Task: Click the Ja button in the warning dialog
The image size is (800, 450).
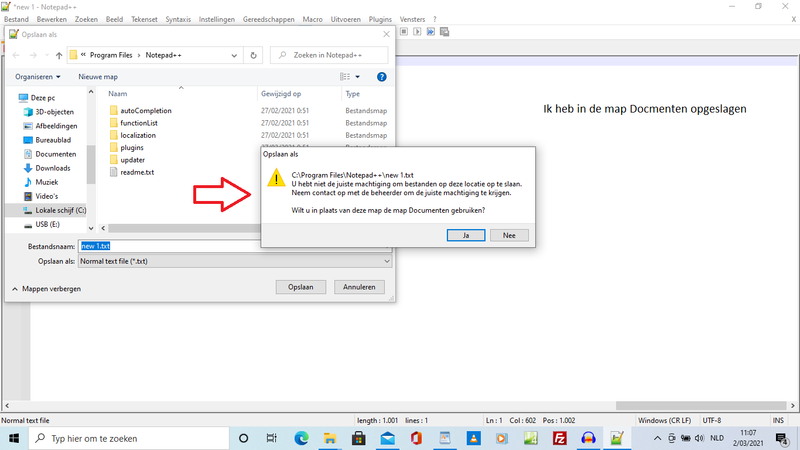Action: pyautogui.click(x=466, y=235)
